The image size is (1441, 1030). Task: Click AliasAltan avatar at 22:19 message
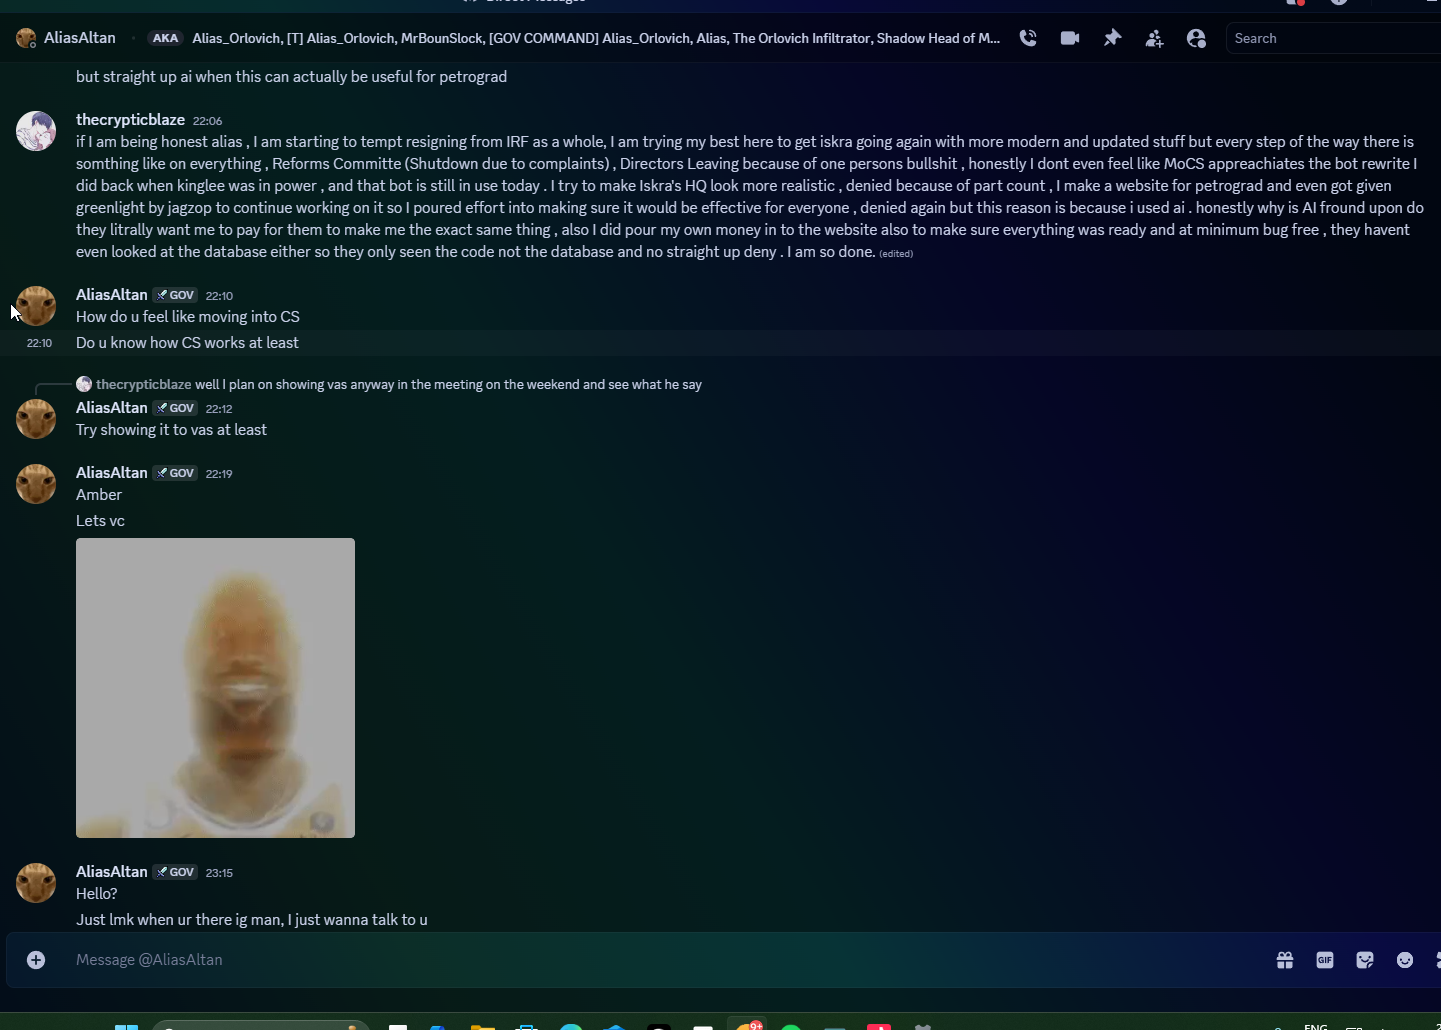[x=36, y=484]
